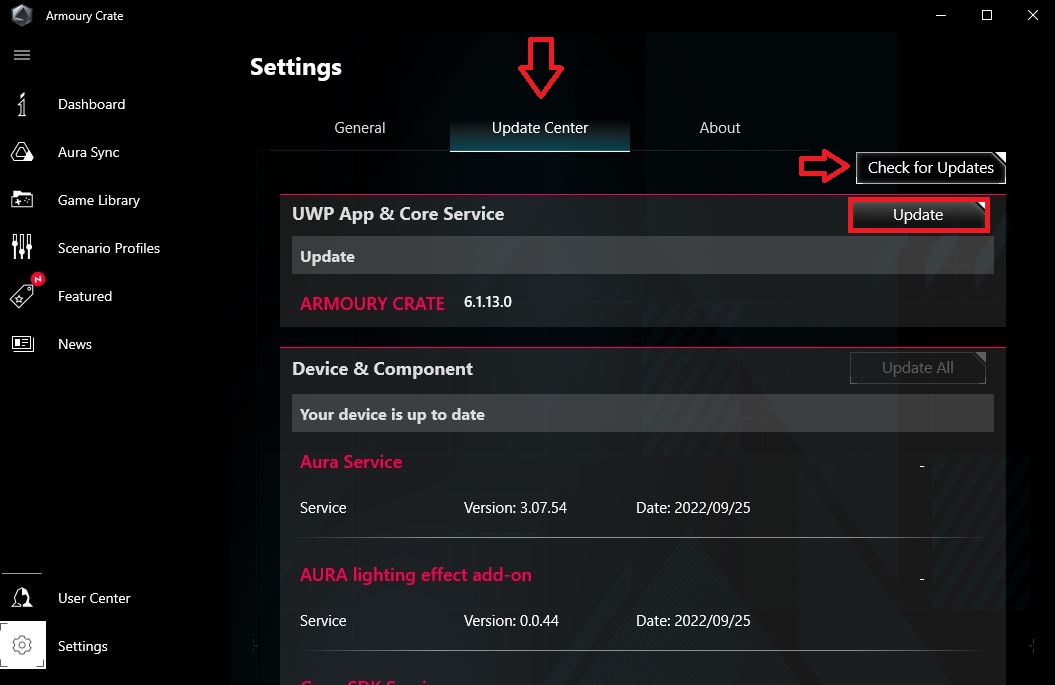Open Aura Sync icon in sidebar
Image resolution: width=1055 pixels, height=685 pixels.
pyautogui.click(x=22, y=152)
